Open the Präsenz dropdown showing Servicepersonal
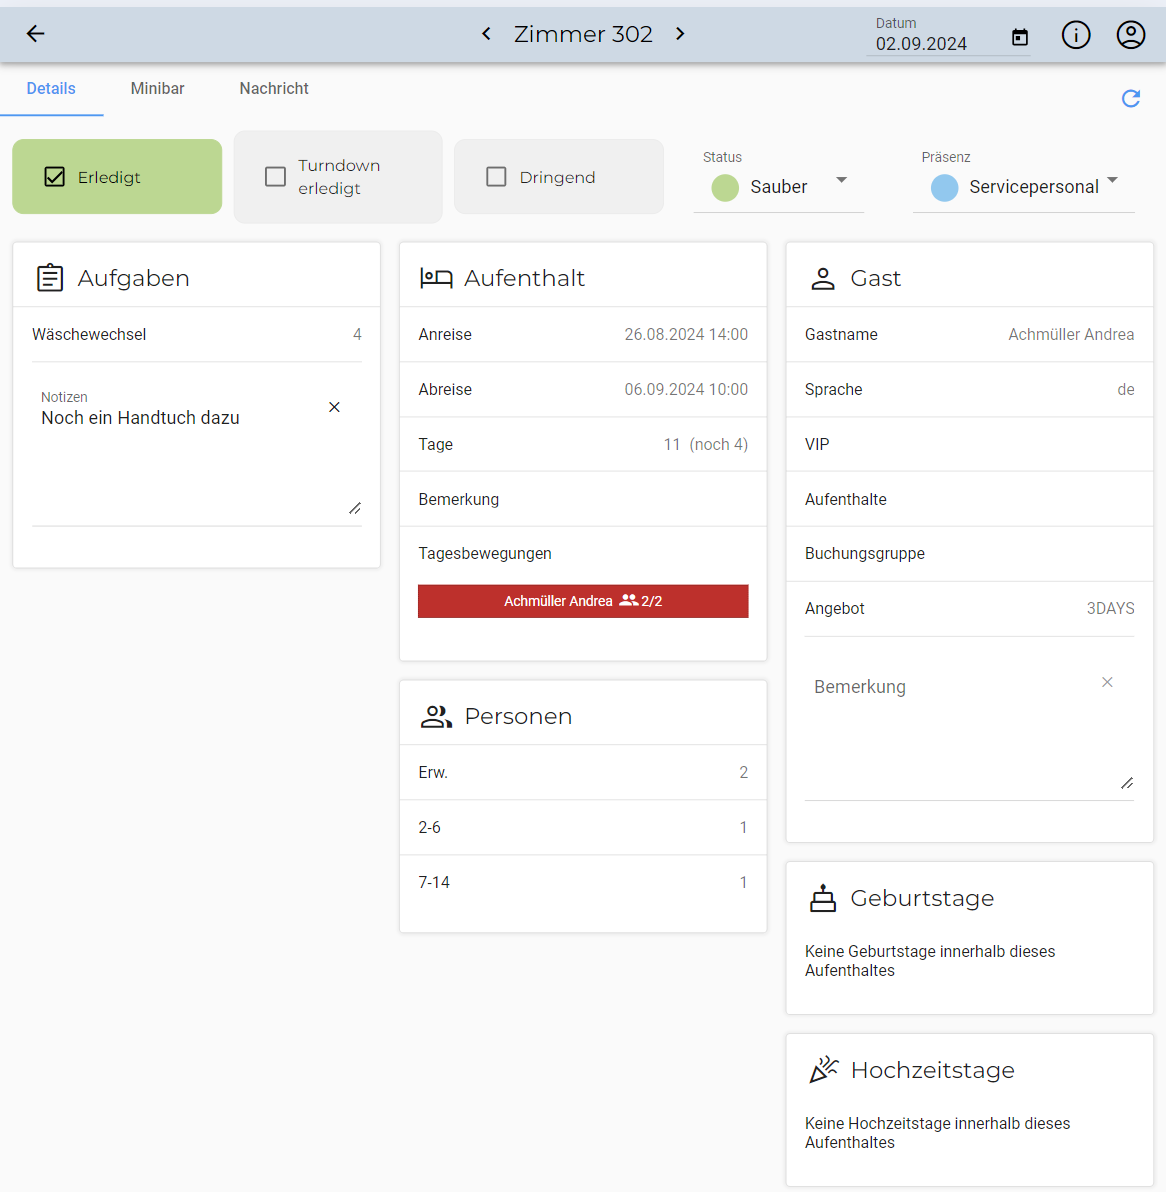The width and height of the screenshot is (1166, 1192). tap(1112, 181)
